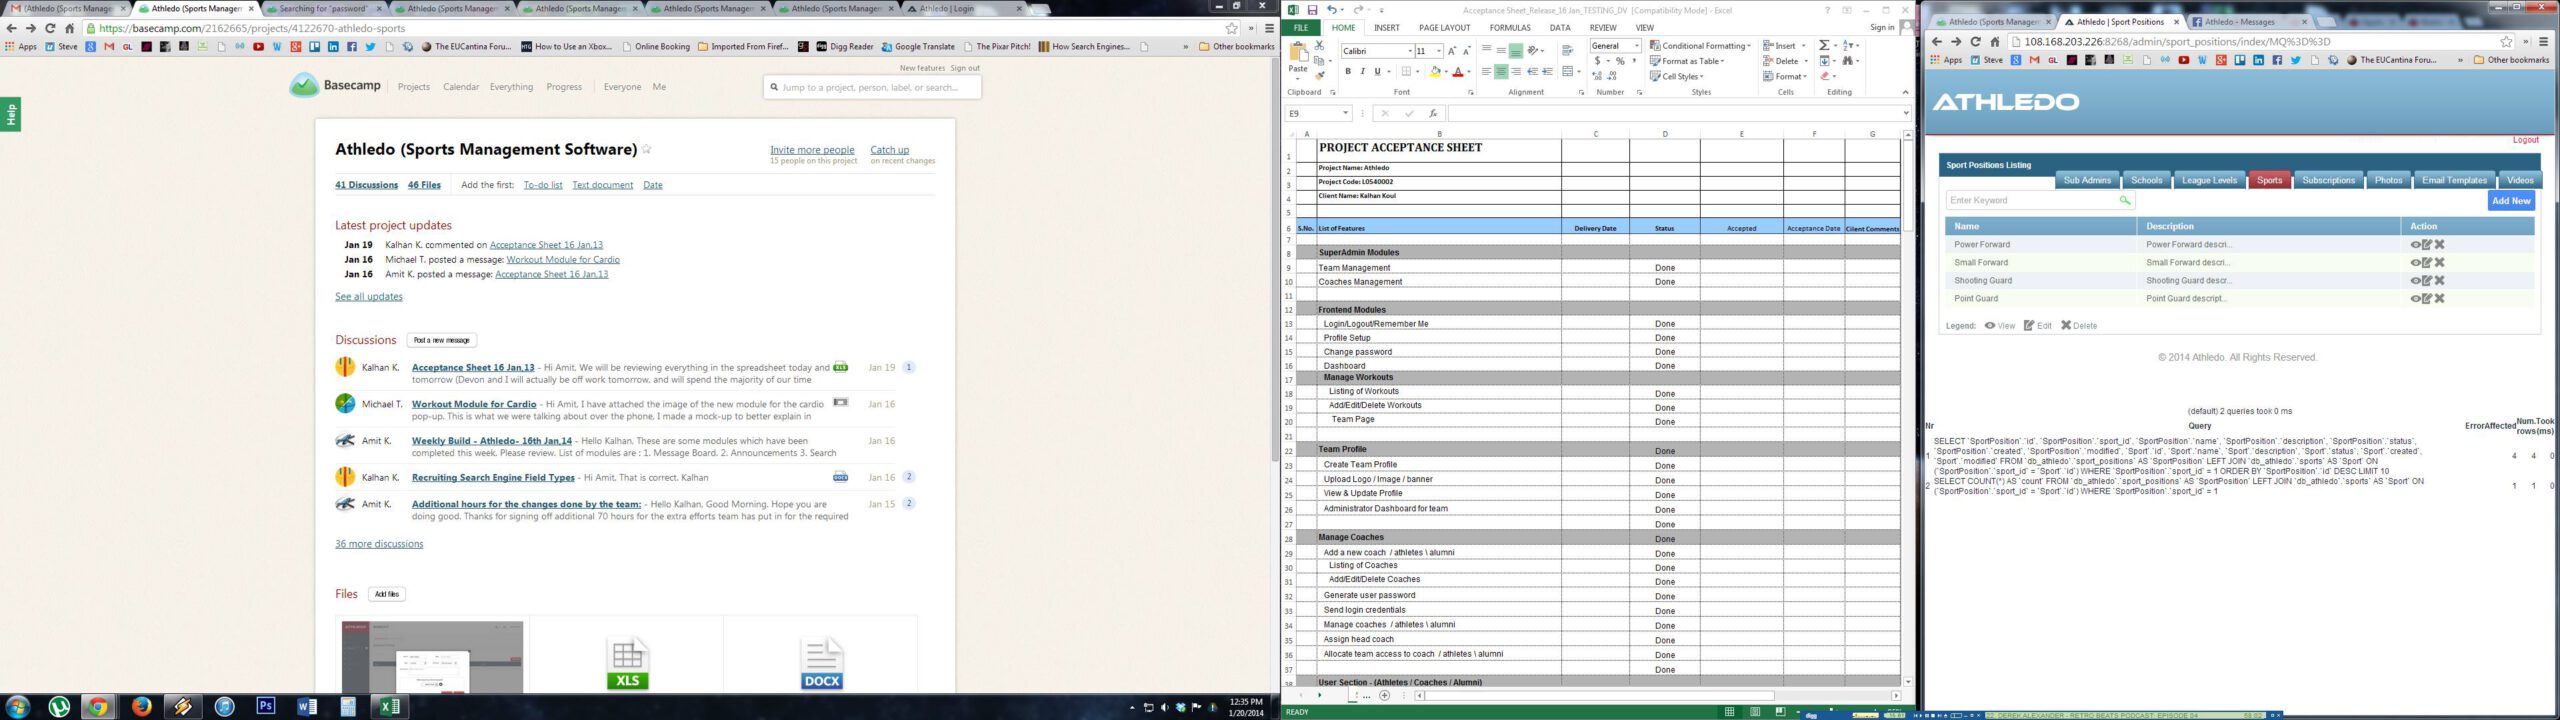Toggle Bold formatting in Excel
The image size is (2560, 720).
[x=1347, y=72]
